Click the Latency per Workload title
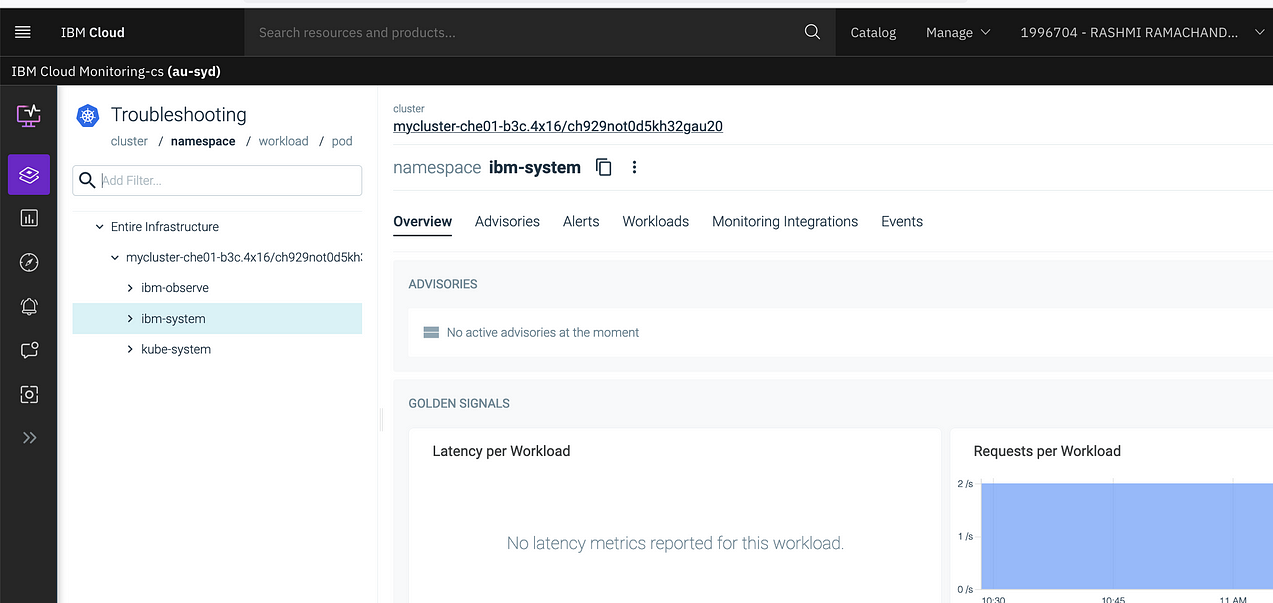The height and width of the screenshot is (603, 1273). tap(501, 452)
